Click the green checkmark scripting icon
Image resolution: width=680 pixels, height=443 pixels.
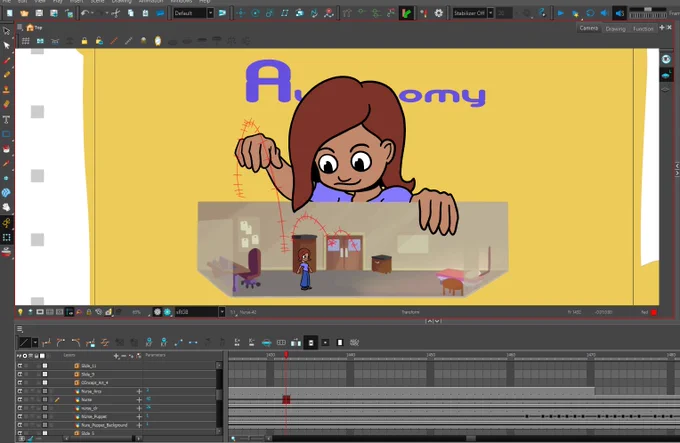pos(406,13)
